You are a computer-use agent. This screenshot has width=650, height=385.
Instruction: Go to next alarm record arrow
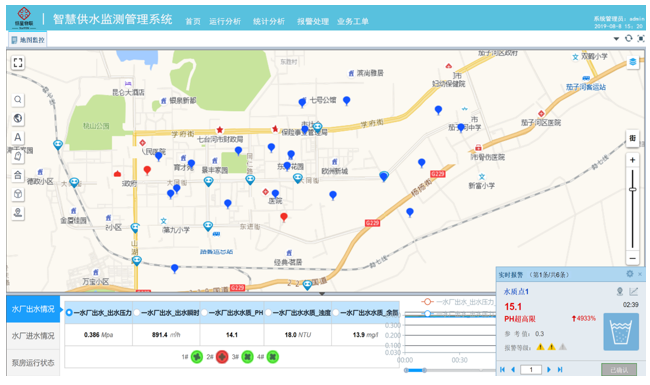549,370
